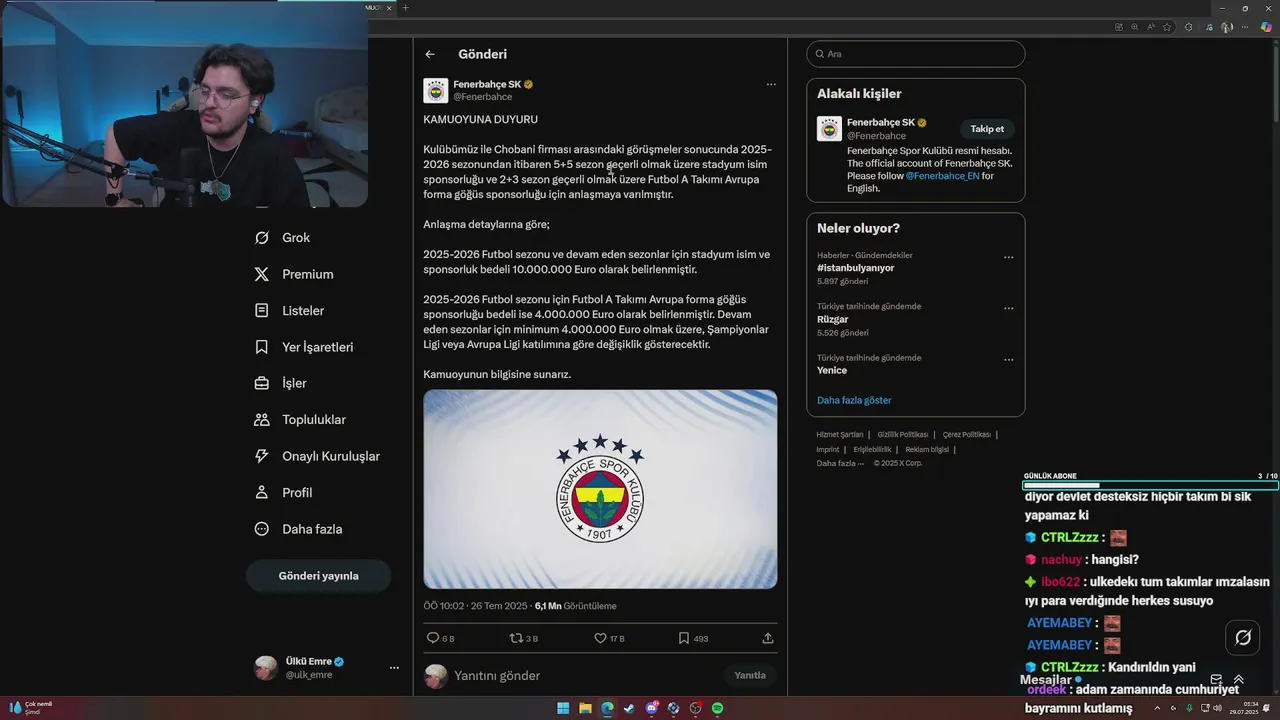Viewport: 1280px width, 720px height.
Task: Open the Grok sidebar item
Action: tap(282, 238)
